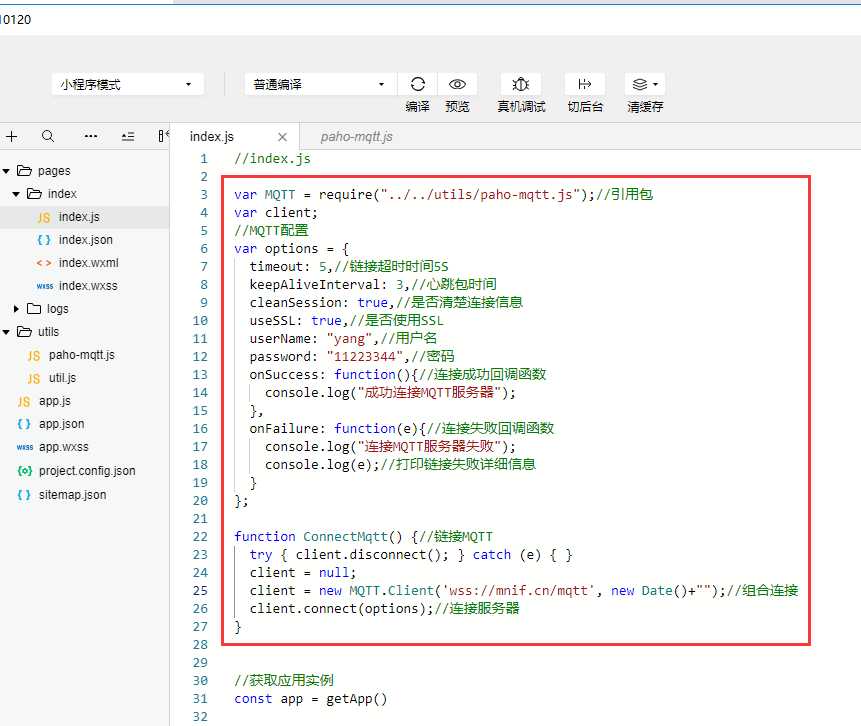Collapse the utils folder arrow
Image resolution: width=861 pixels, height=726 pixels.
point(6,332)
